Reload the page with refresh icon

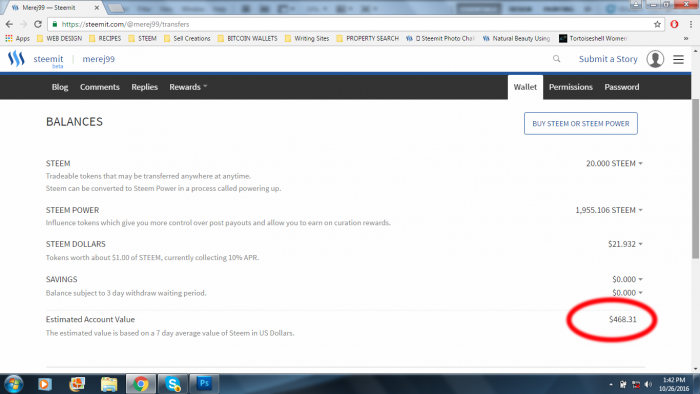click(38, 24)
